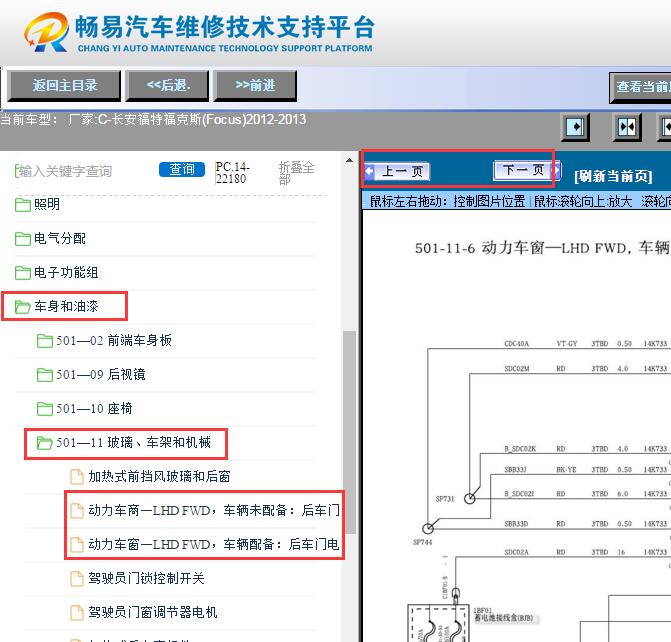
Task: Click the tree panel scrollbar thumb
Action: tap(350, 432)
